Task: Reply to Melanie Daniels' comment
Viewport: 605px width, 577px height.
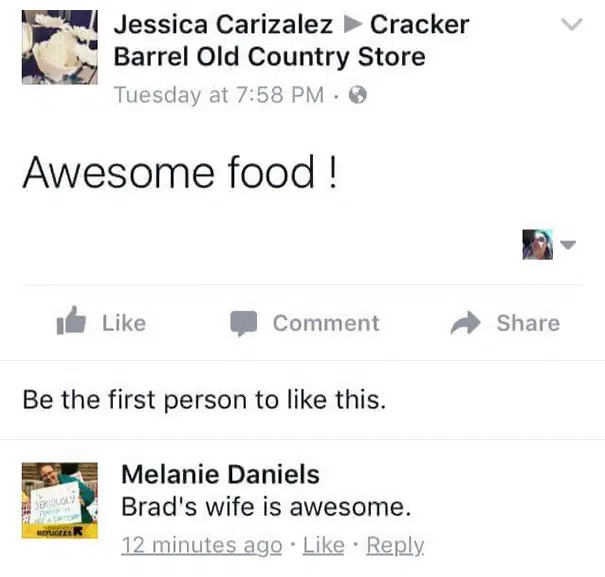Action: click(395, 545)
